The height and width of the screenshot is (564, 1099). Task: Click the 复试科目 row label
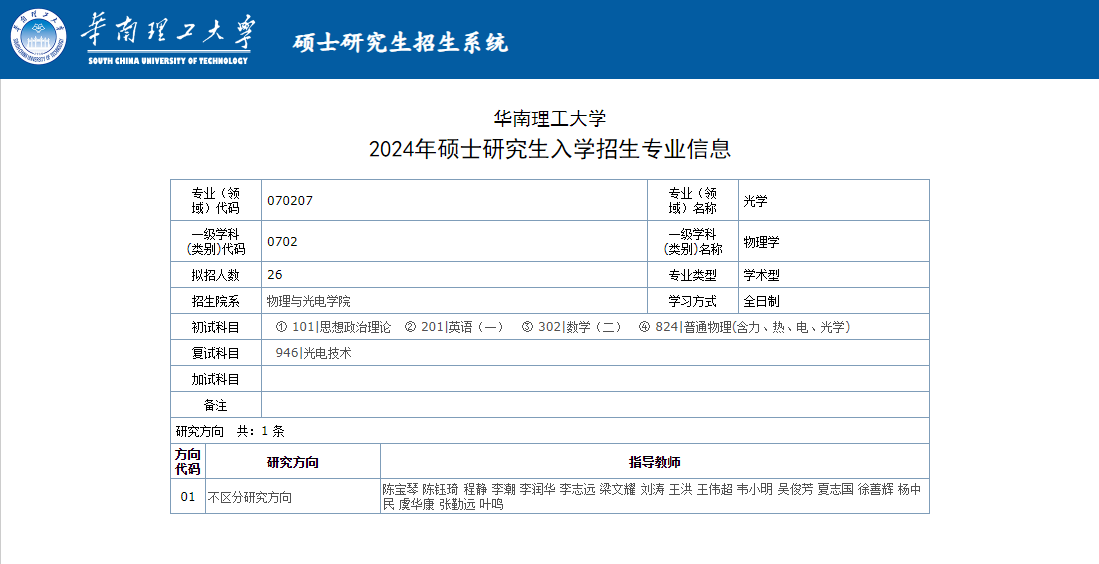tap(216, 353)
